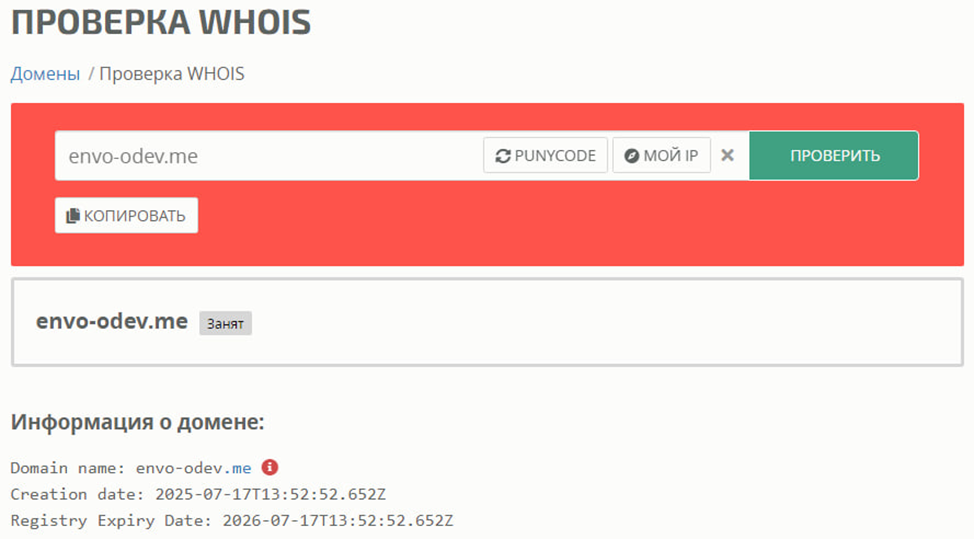Click the Проверка WHOIS breadcrumb text
The width and height of the screenshot is (974, 539).
click(172, 73)
